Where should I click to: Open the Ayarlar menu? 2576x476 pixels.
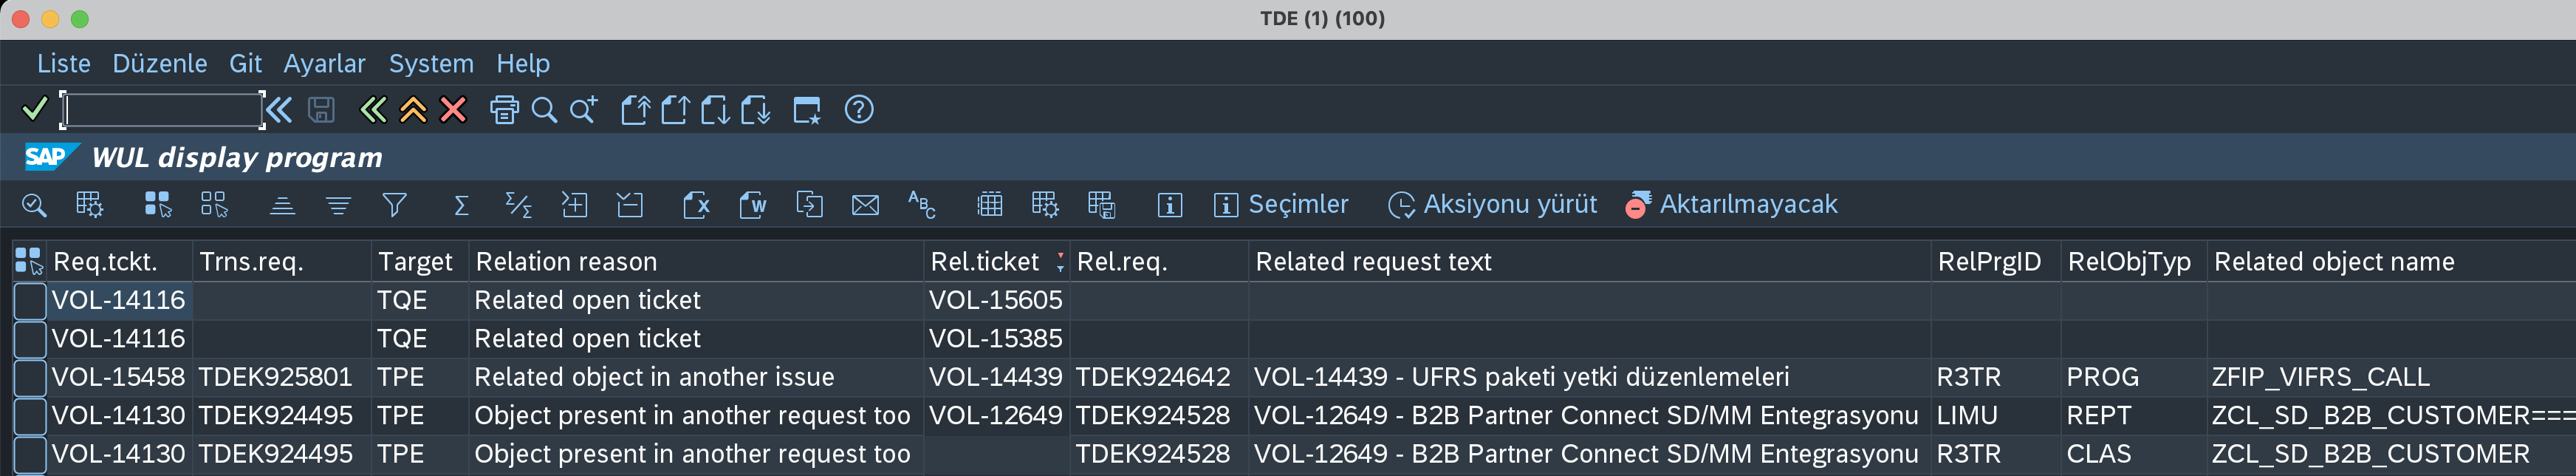pos(324,64)
